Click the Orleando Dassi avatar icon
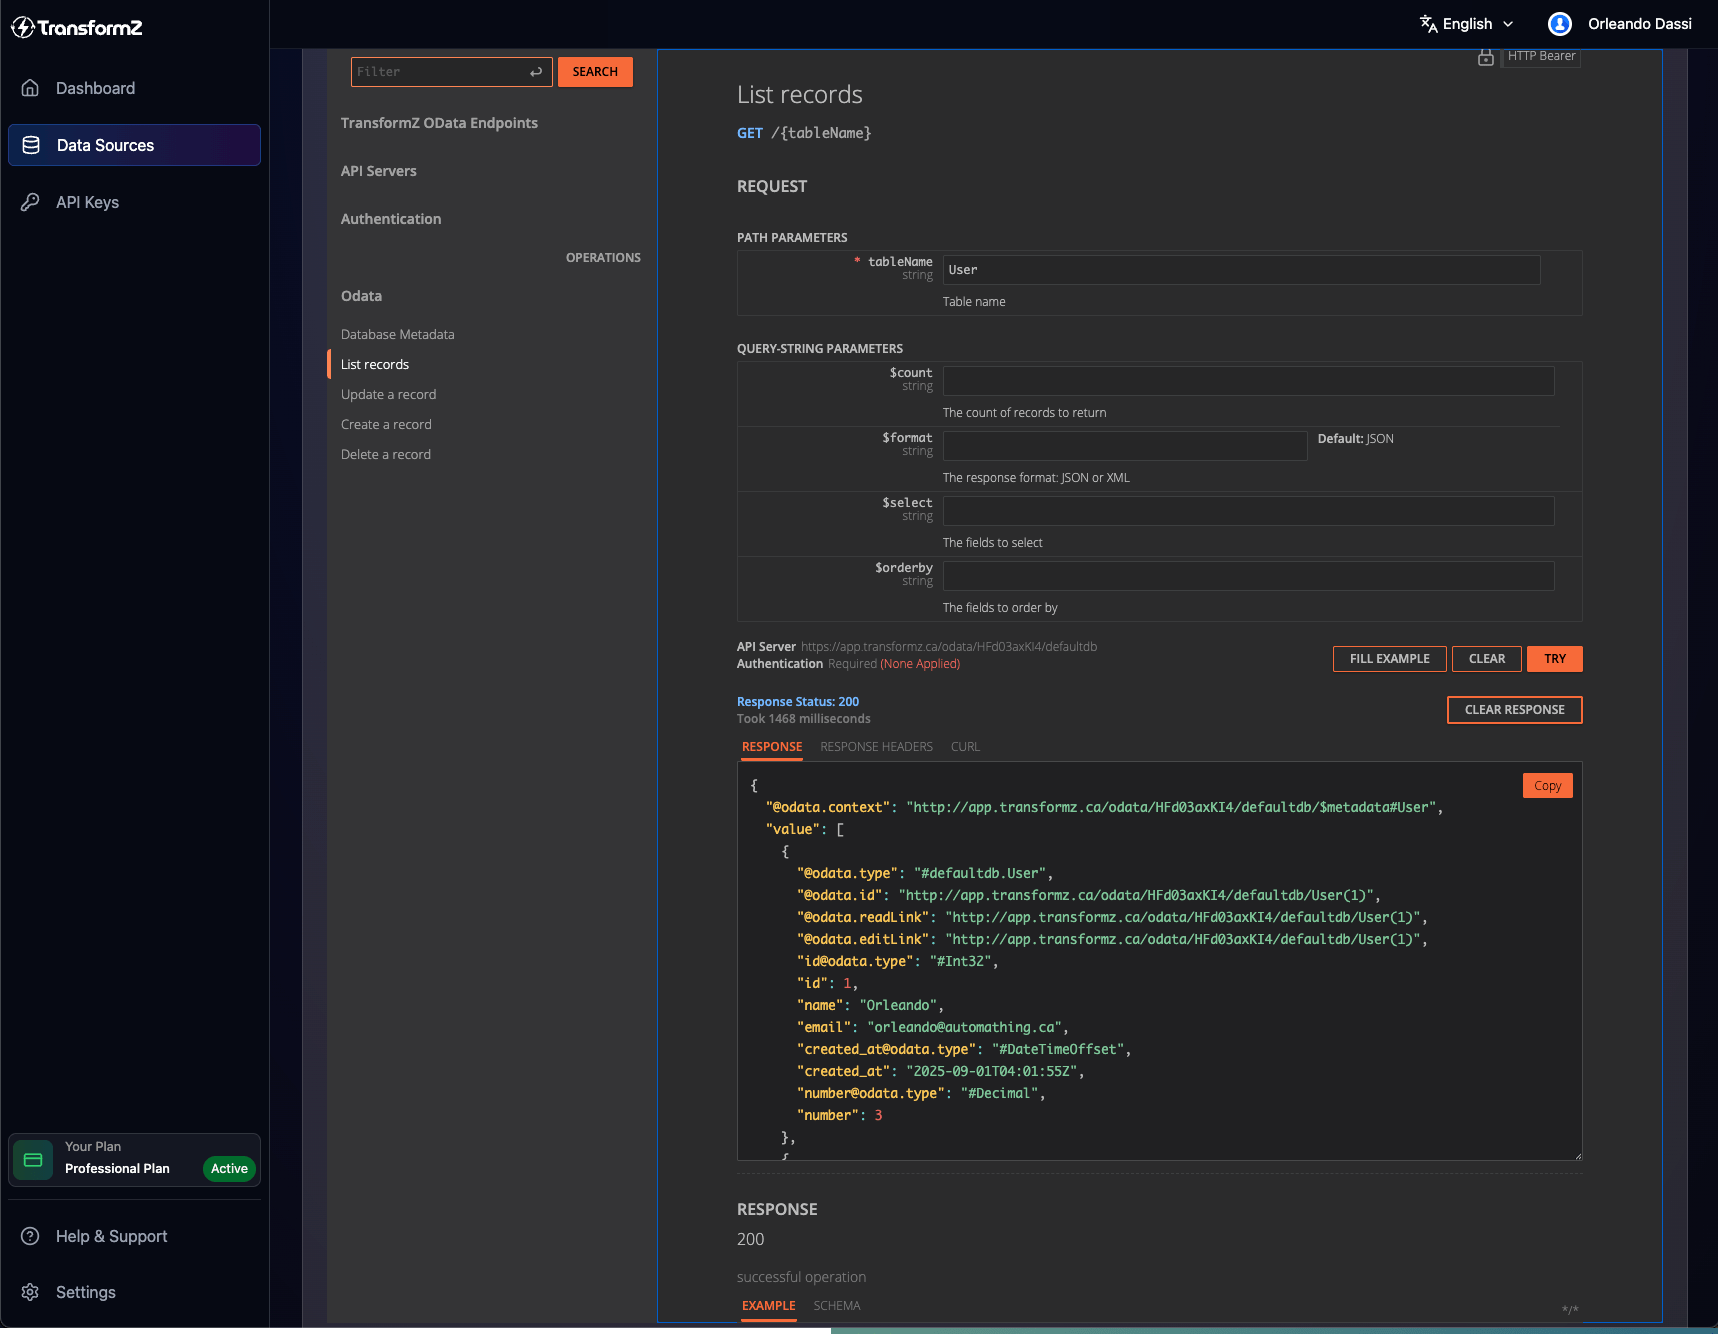Viewport: 1718px width, 1334px height. coord(1558,23)
